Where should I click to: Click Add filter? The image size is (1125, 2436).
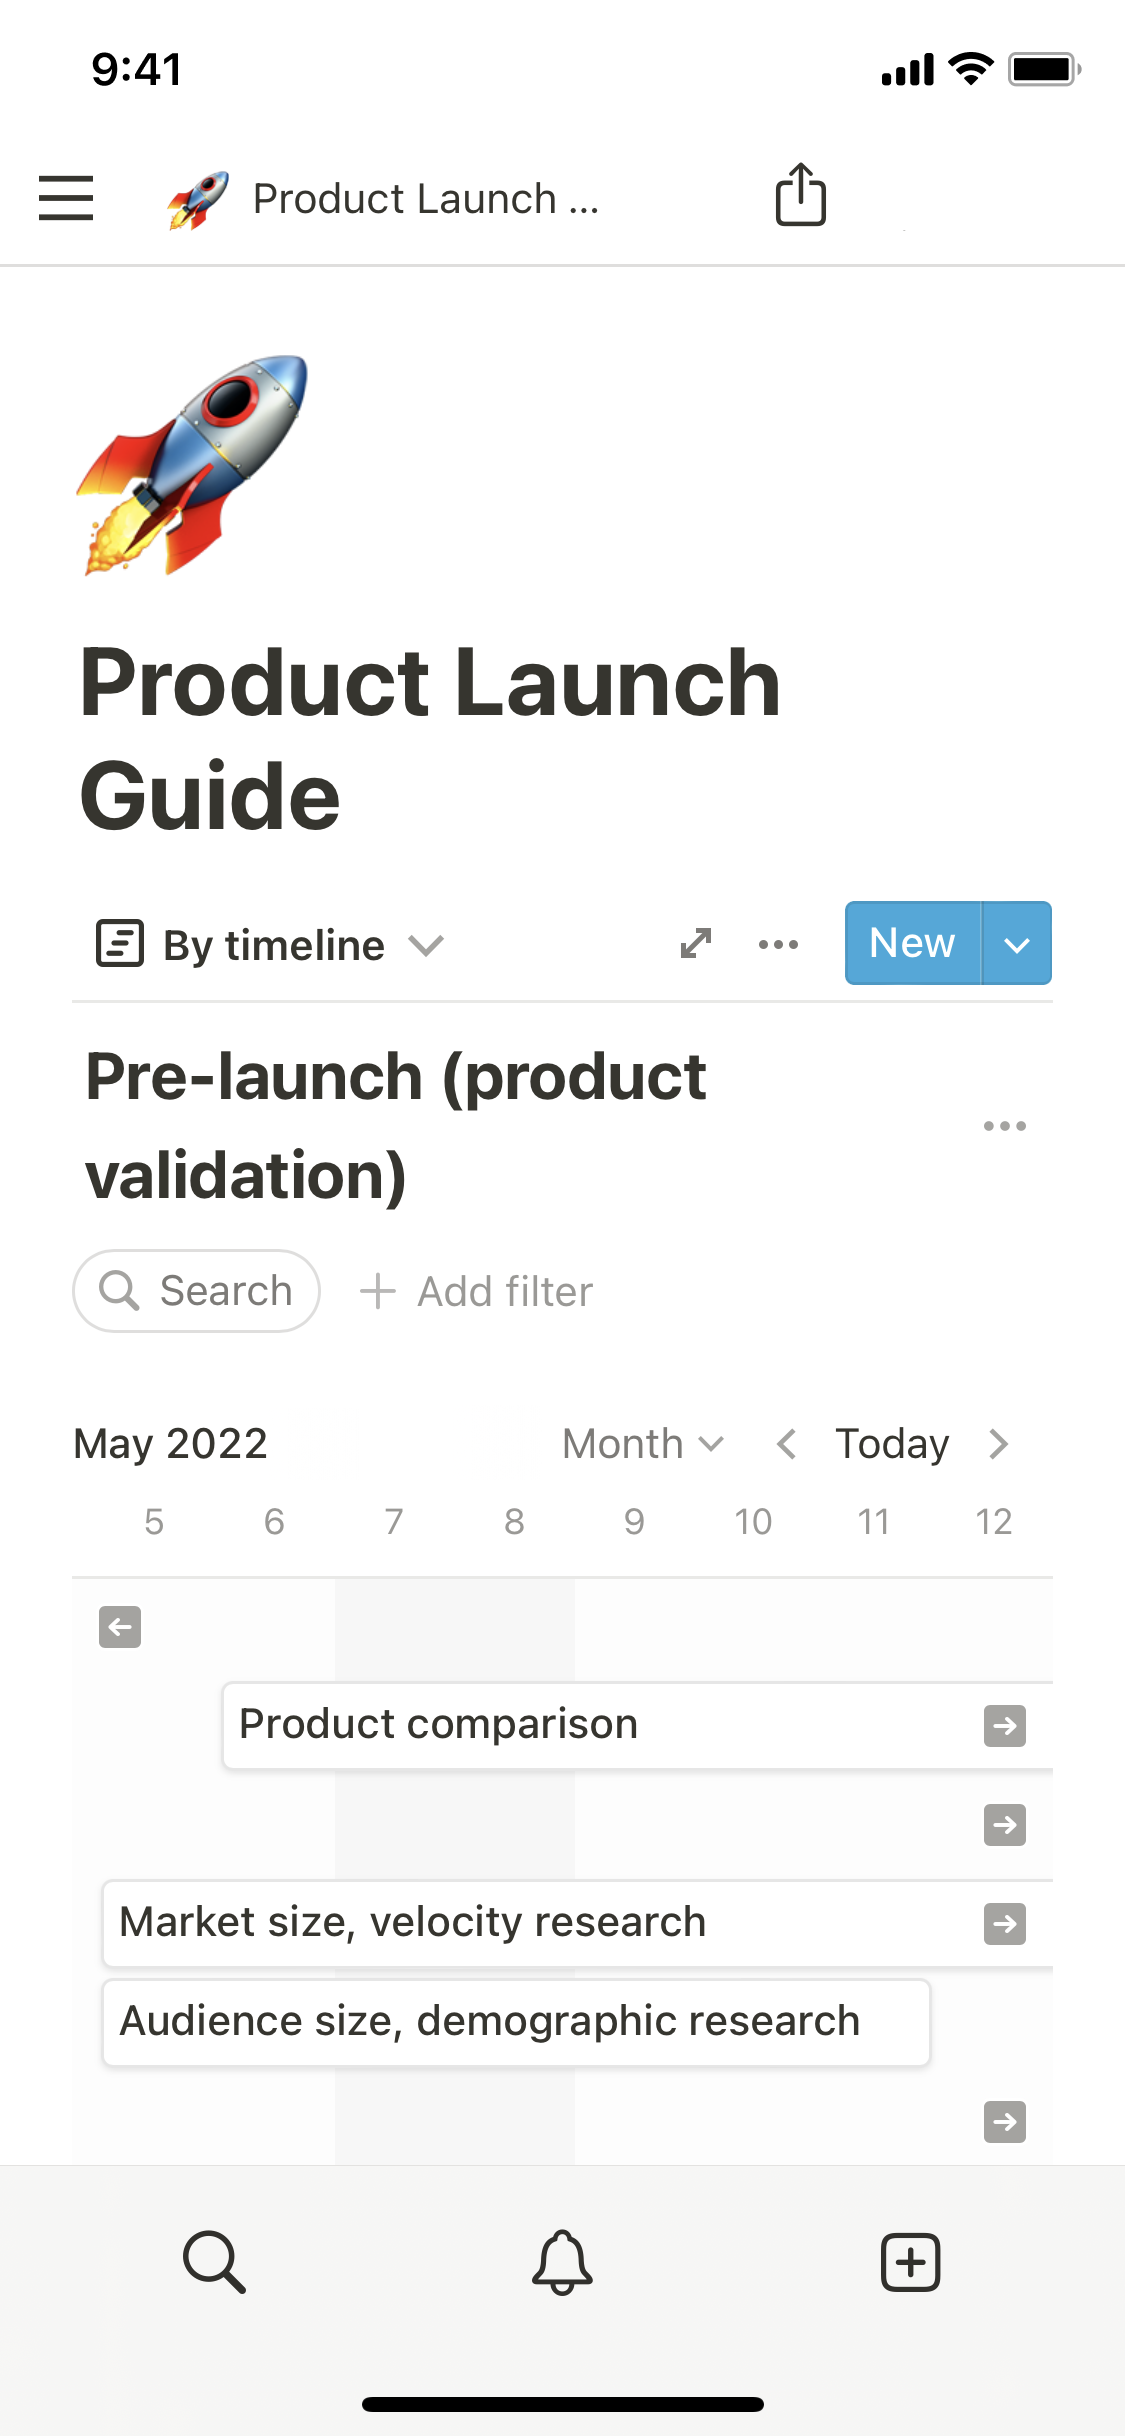click(477, 1291)
